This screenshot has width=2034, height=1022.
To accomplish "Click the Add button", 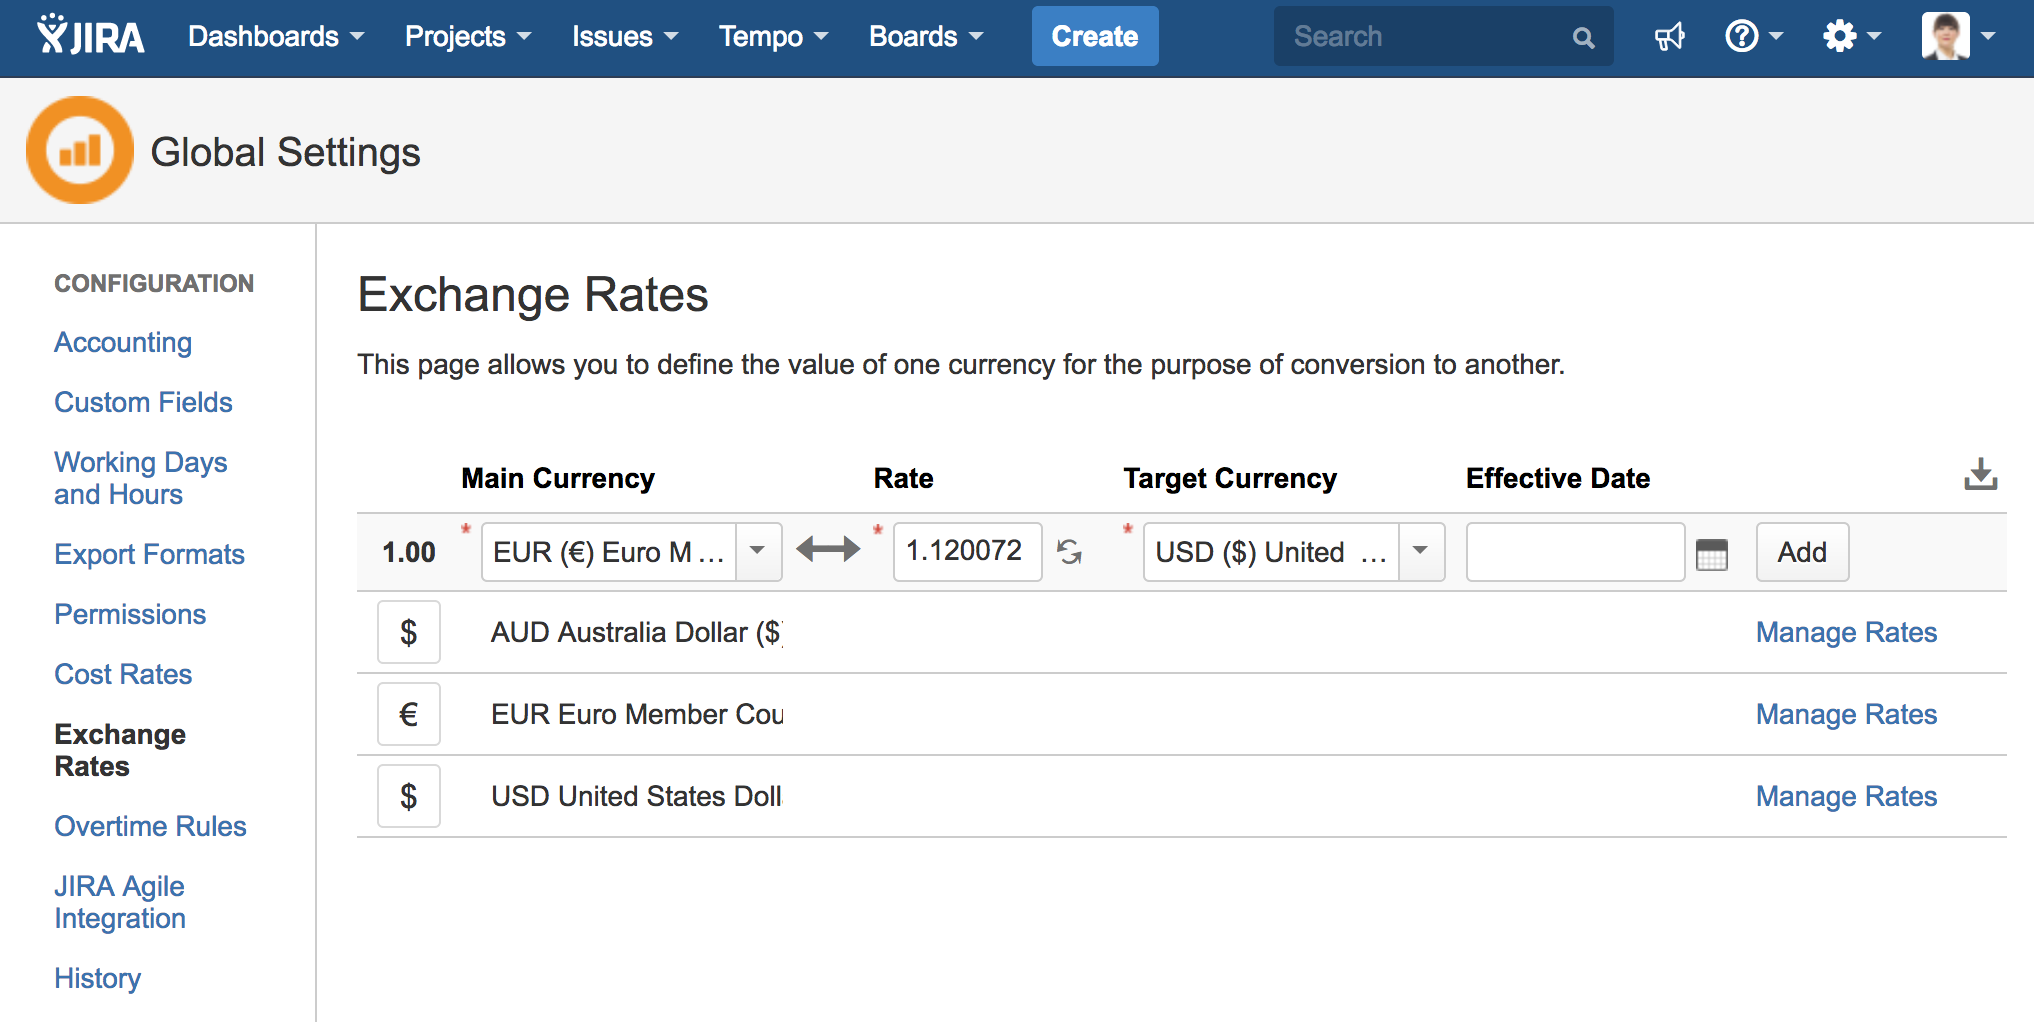I will [1801, 551].
